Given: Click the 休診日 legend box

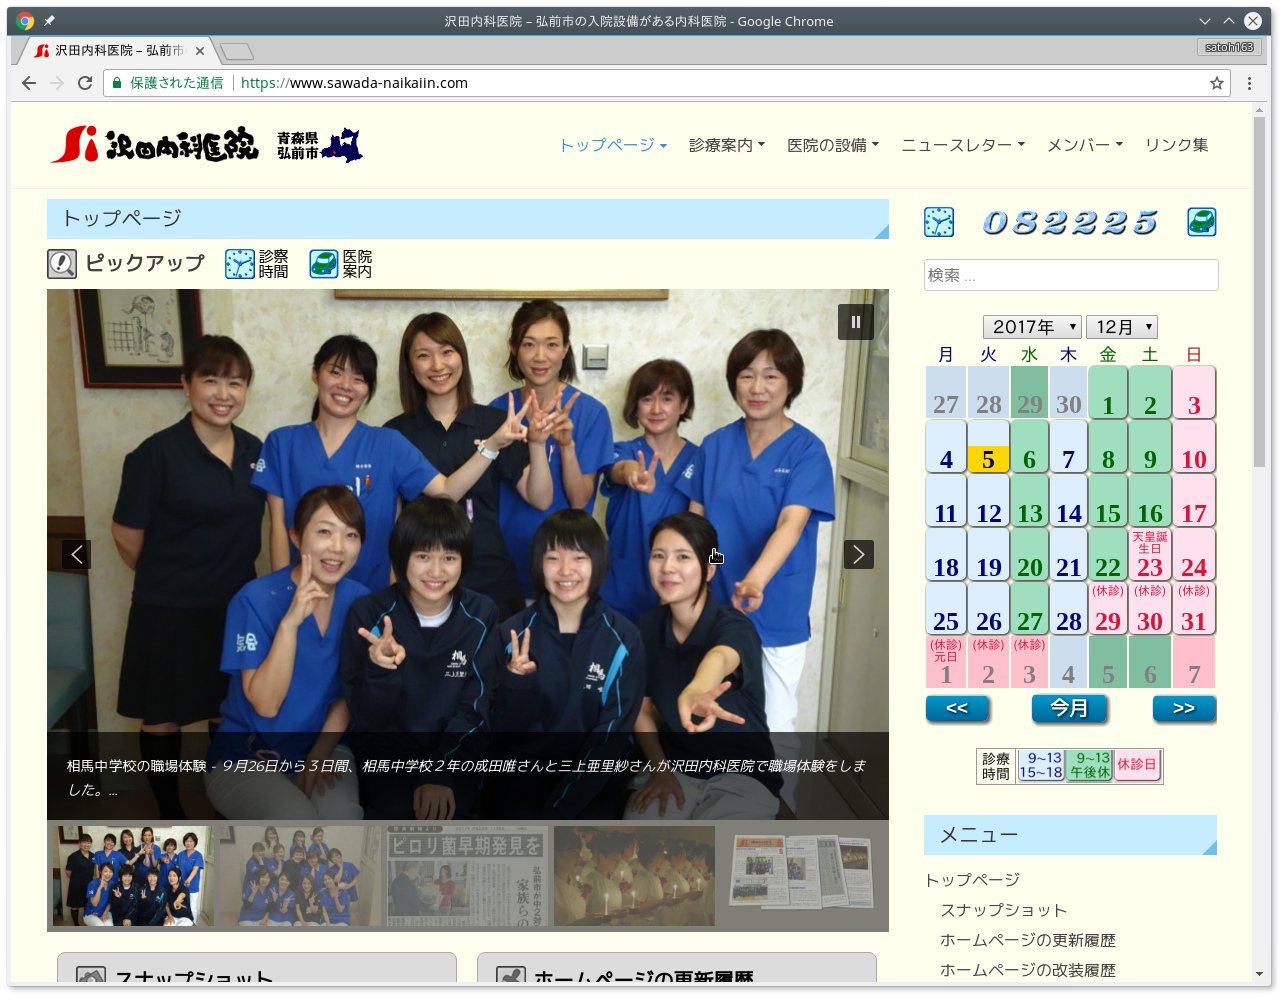Looking at the screenshot, I should (x=1137, y=766).
